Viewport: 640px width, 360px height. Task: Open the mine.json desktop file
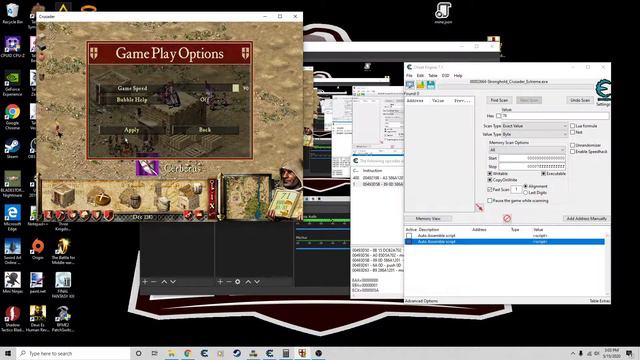click(443, 13)
